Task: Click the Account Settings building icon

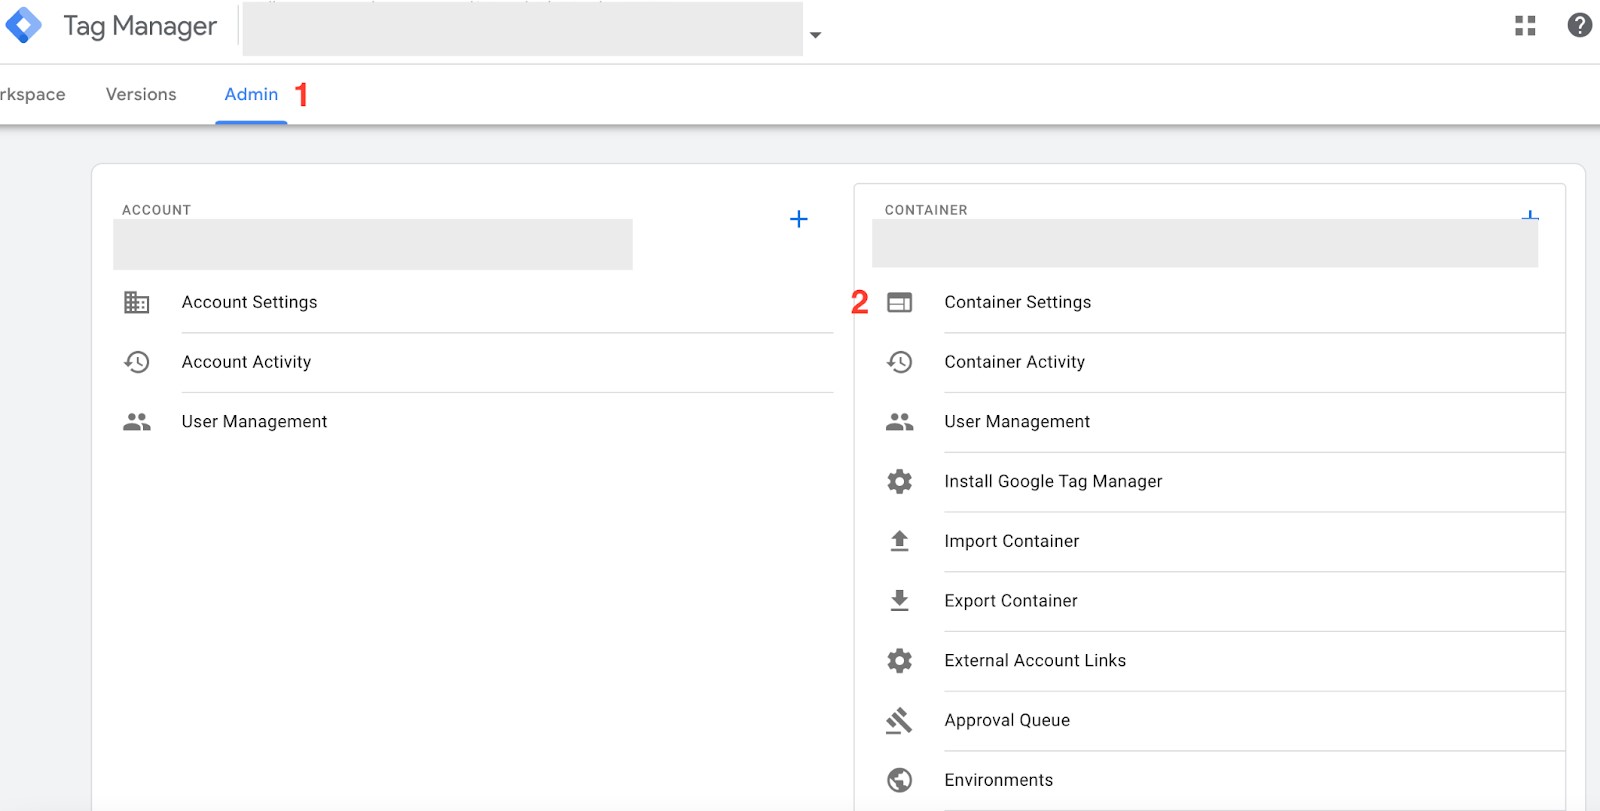Action: tap(137, 302)
